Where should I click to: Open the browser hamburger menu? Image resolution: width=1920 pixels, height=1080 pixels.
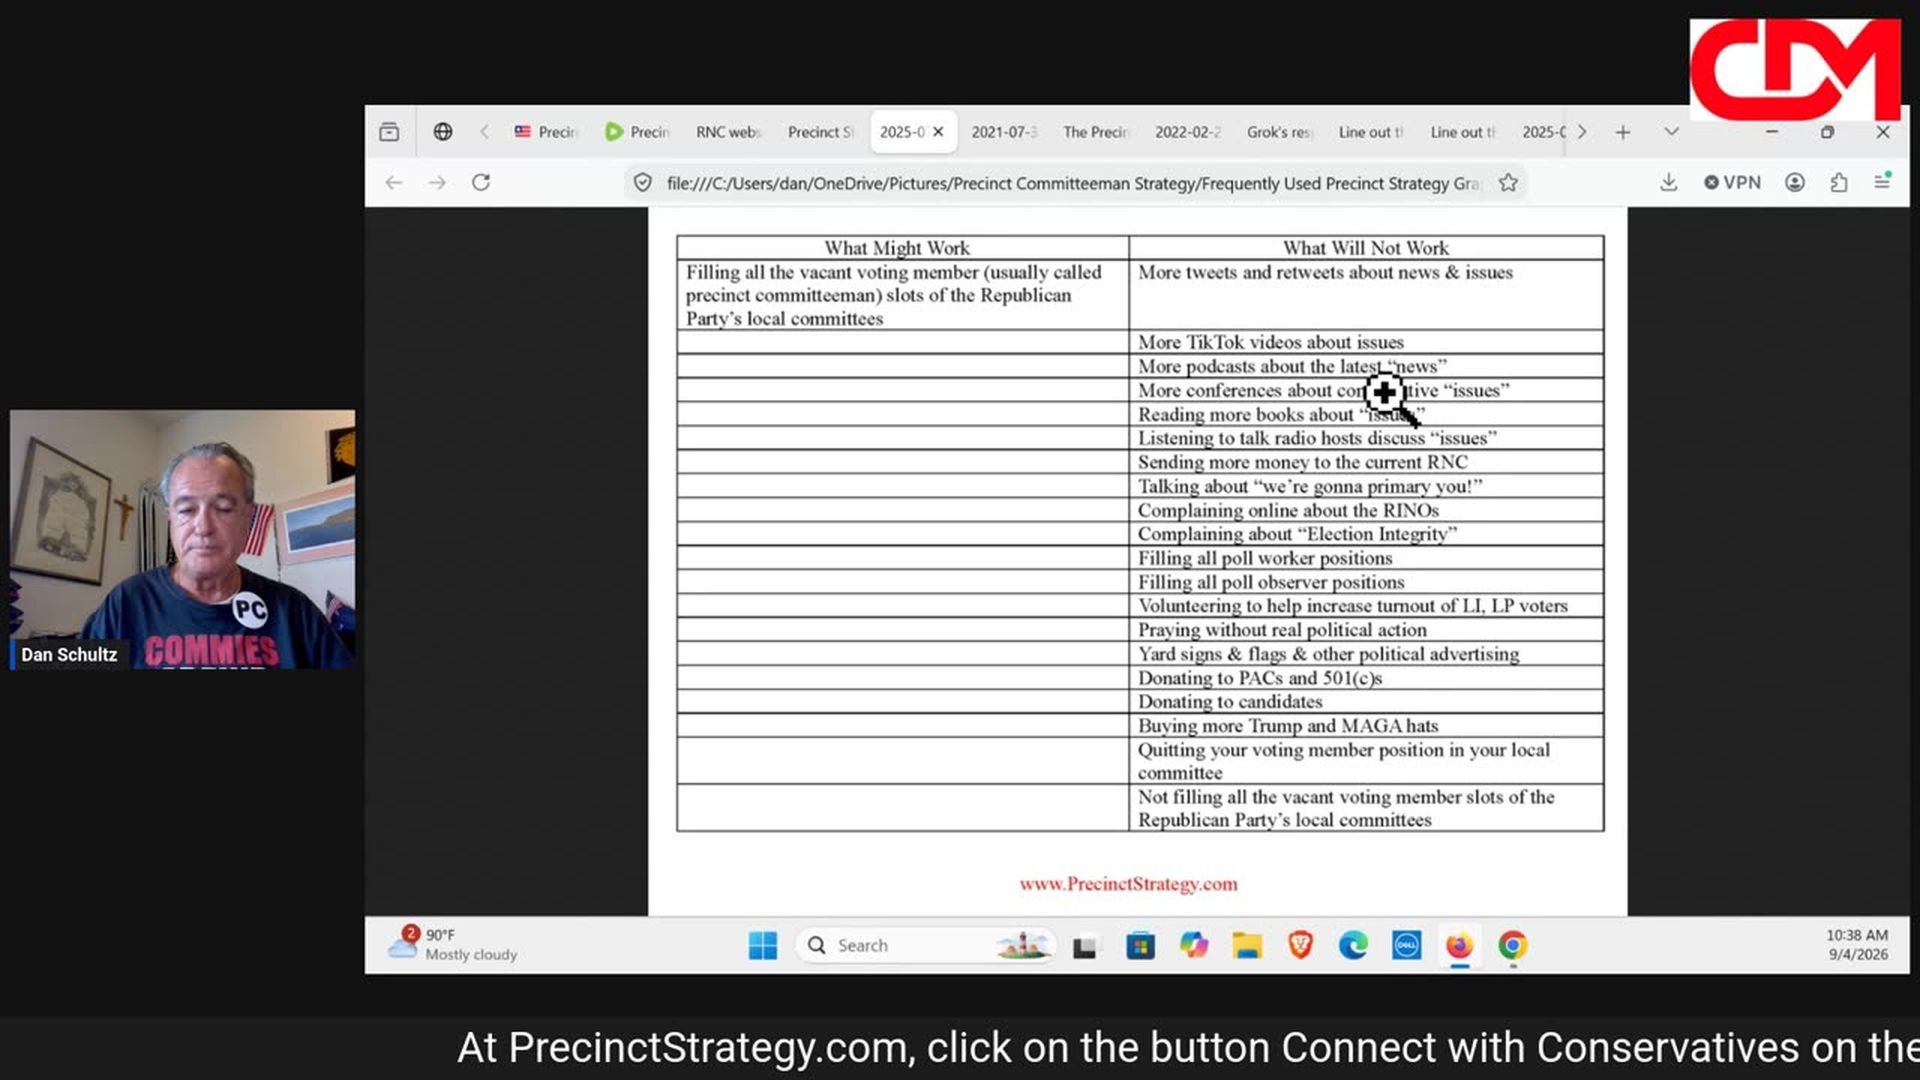coord(1882,182)
